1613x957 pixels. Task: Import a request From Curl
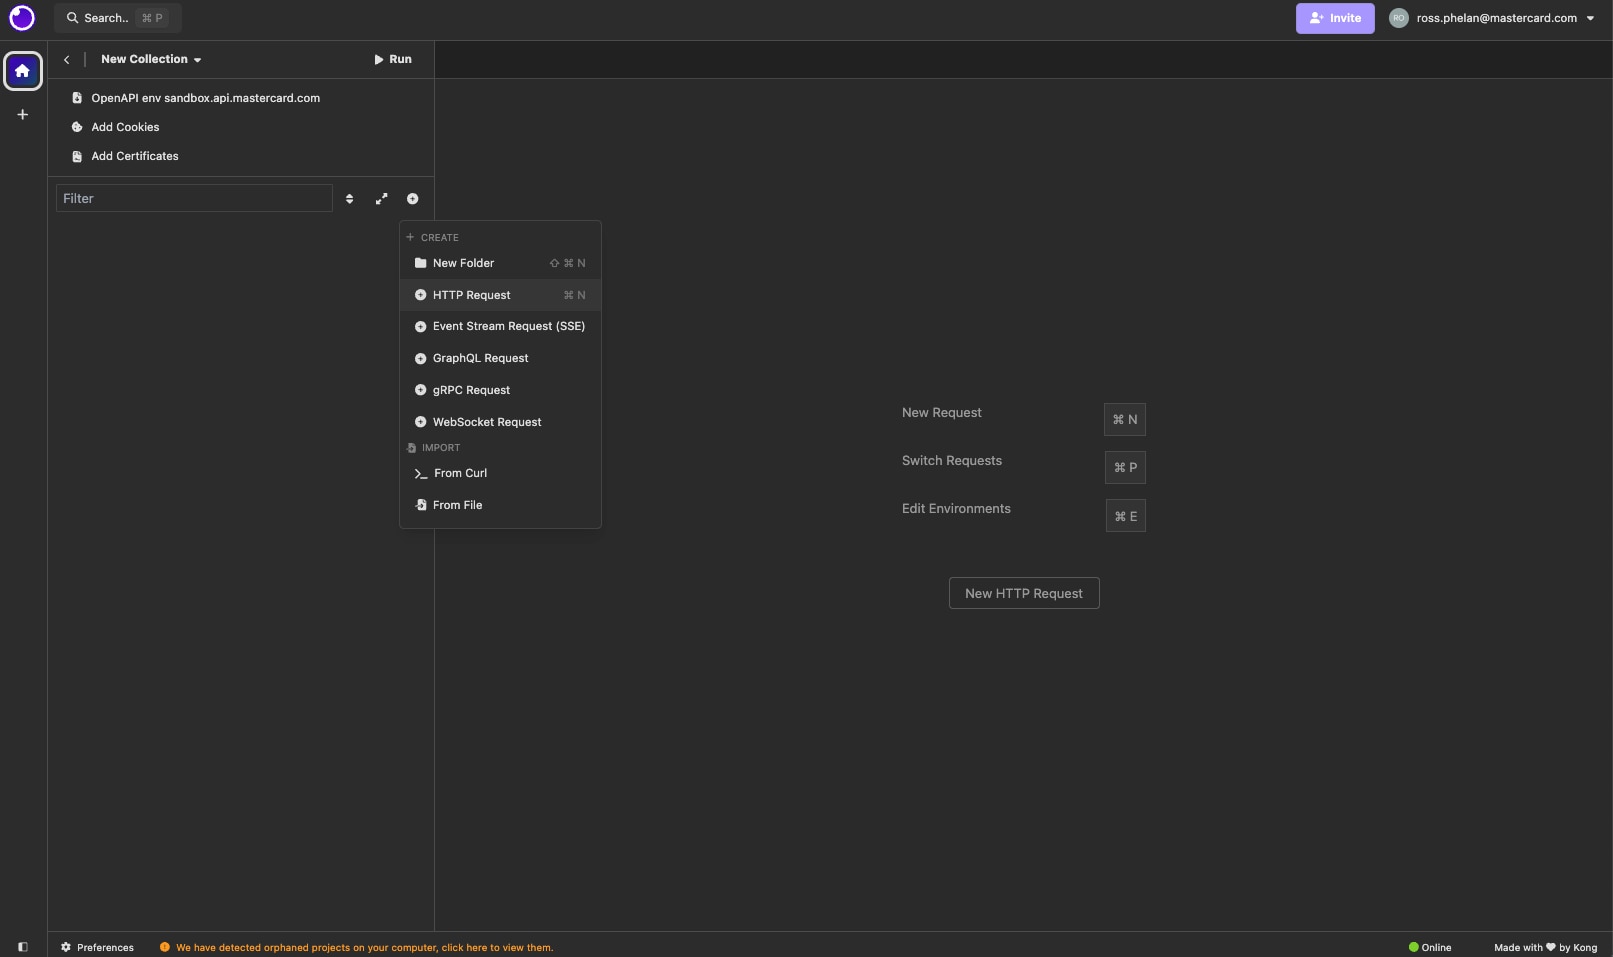460,473
